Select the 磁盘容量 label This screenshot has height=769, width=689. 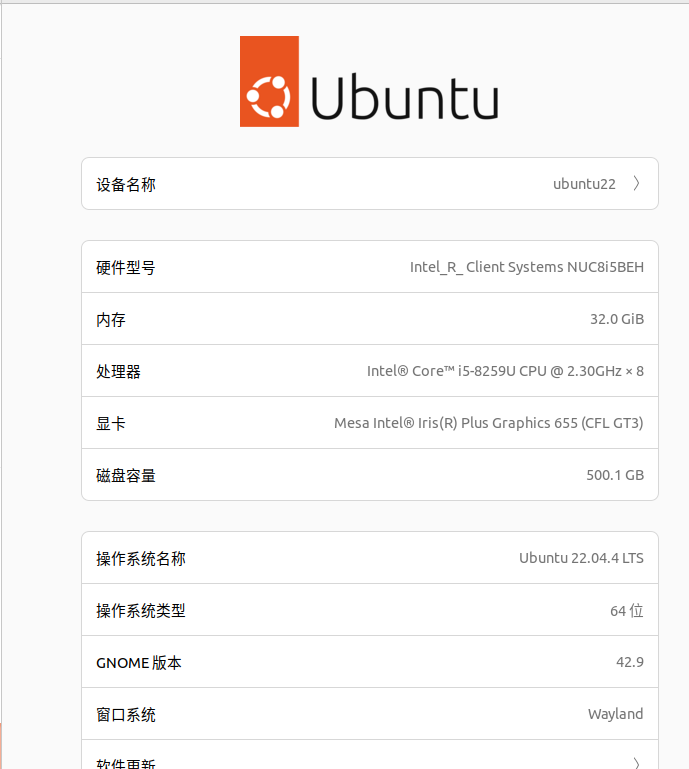[x=126, y=476]
